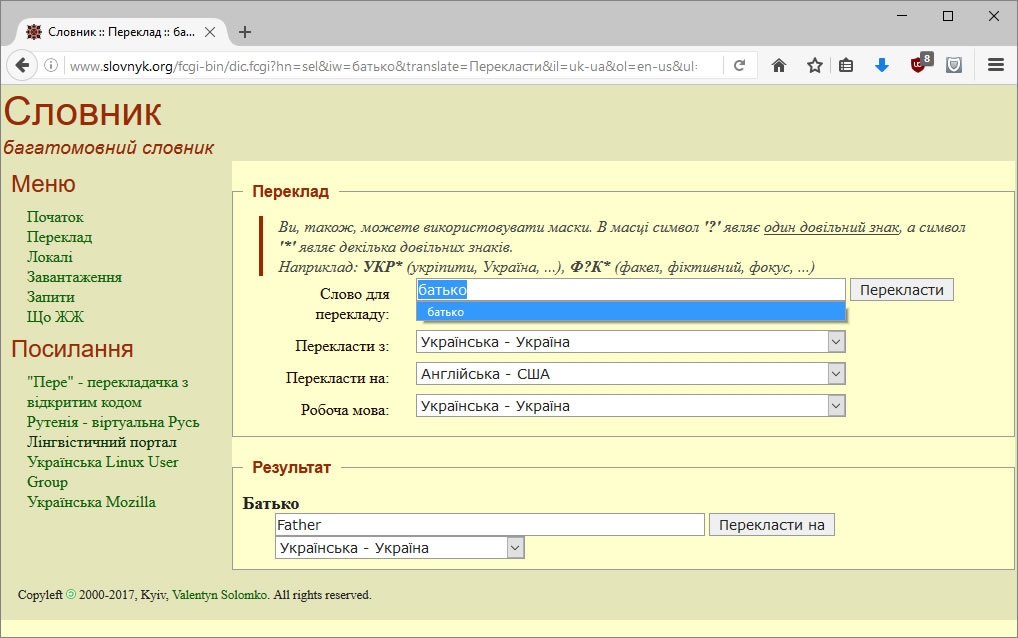Open the downloads arrow icon
Viewport: 1018px width, 638px height.
(881, 66)
